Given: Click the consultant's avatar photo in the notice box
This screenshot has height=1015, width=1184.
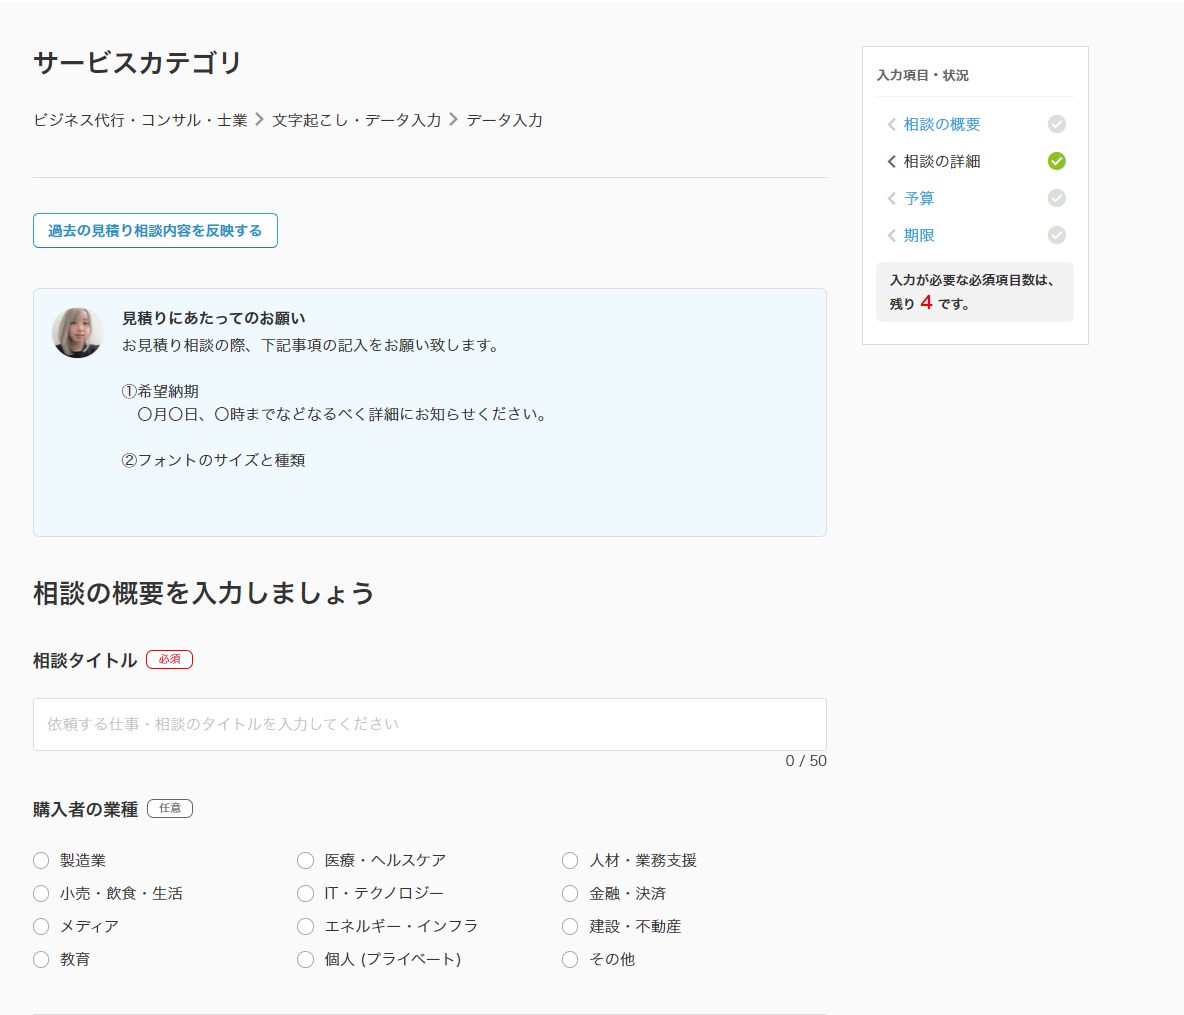Looking at the screenshot, I should click(x=77, y=332).
